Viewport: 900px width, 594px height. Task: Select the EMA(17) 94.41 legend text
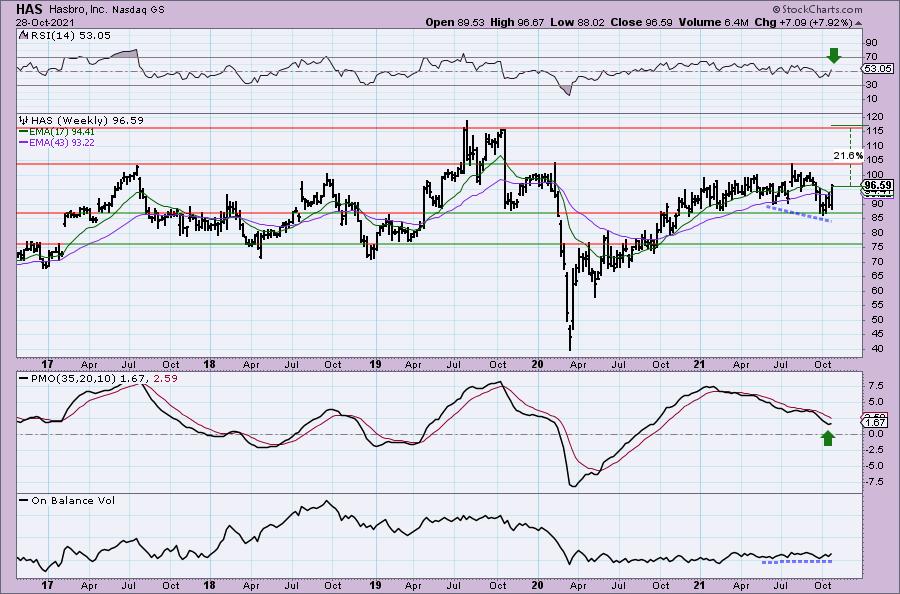[62, 131]
